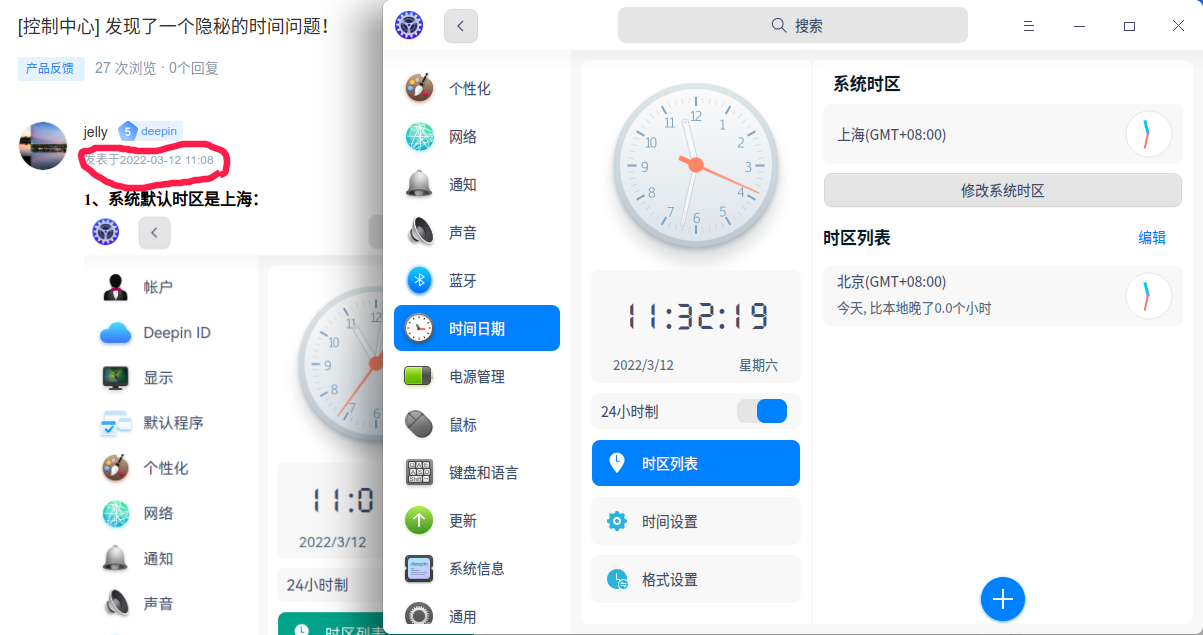Image resolution: width=1203 pixels, height=635 pixels.
Task: Select the 蓝牙 (Bluetooth) sidebar icon
Action: [417, 280]
